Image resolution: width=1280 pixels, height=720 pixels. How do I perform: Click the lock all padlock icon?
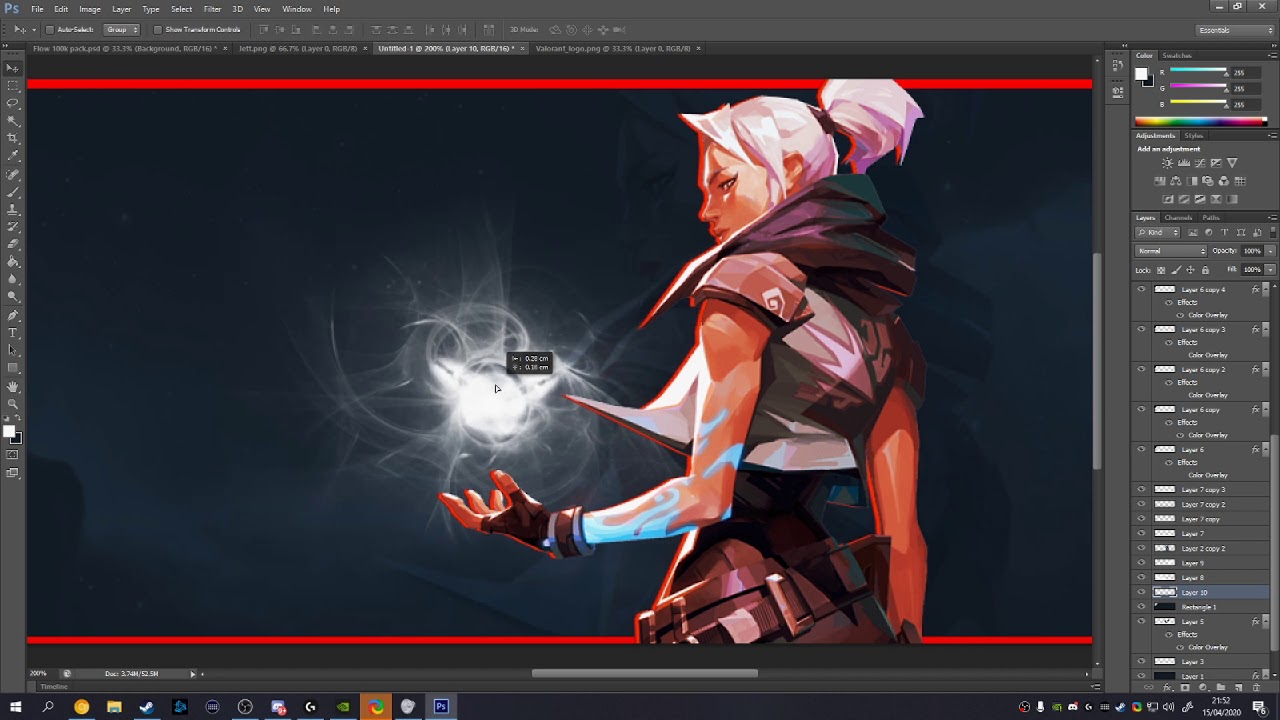click(1205, 270)
